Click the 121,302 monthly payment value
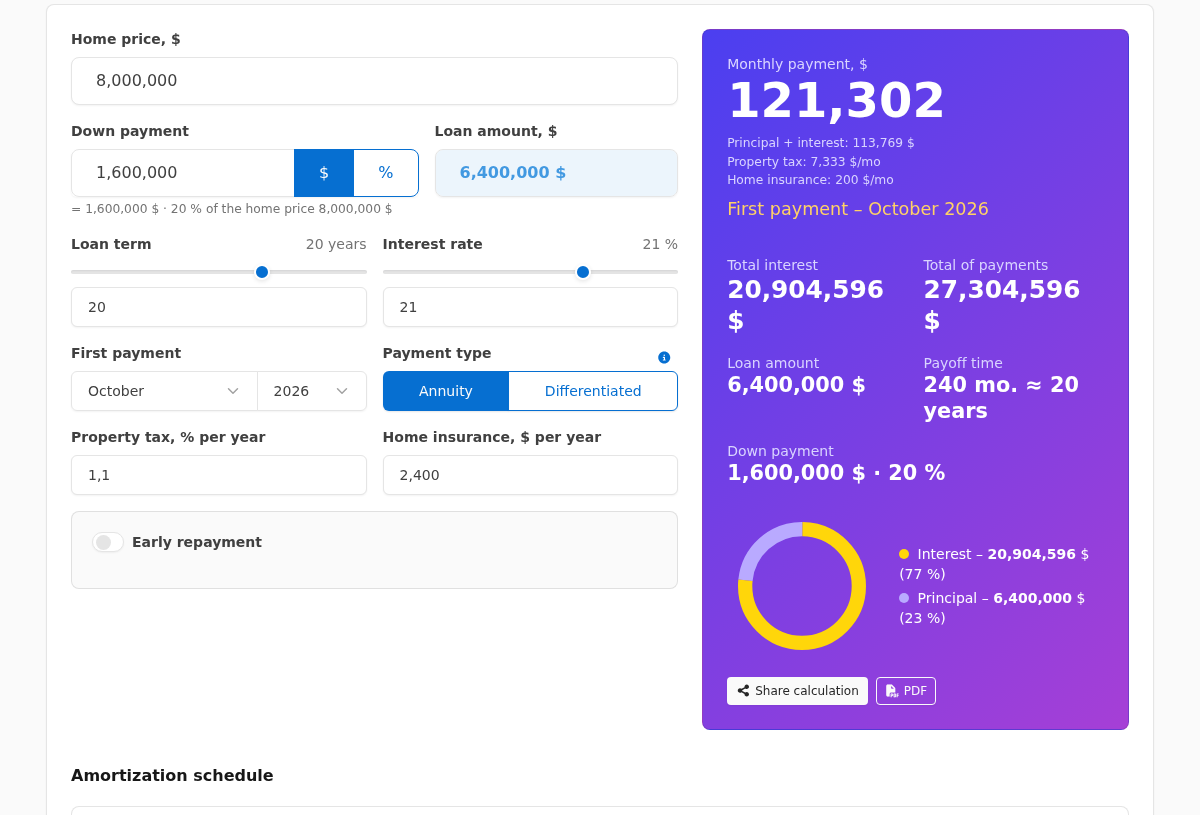The height and width of the screenshot is (815, 1200). coord(836,101)
